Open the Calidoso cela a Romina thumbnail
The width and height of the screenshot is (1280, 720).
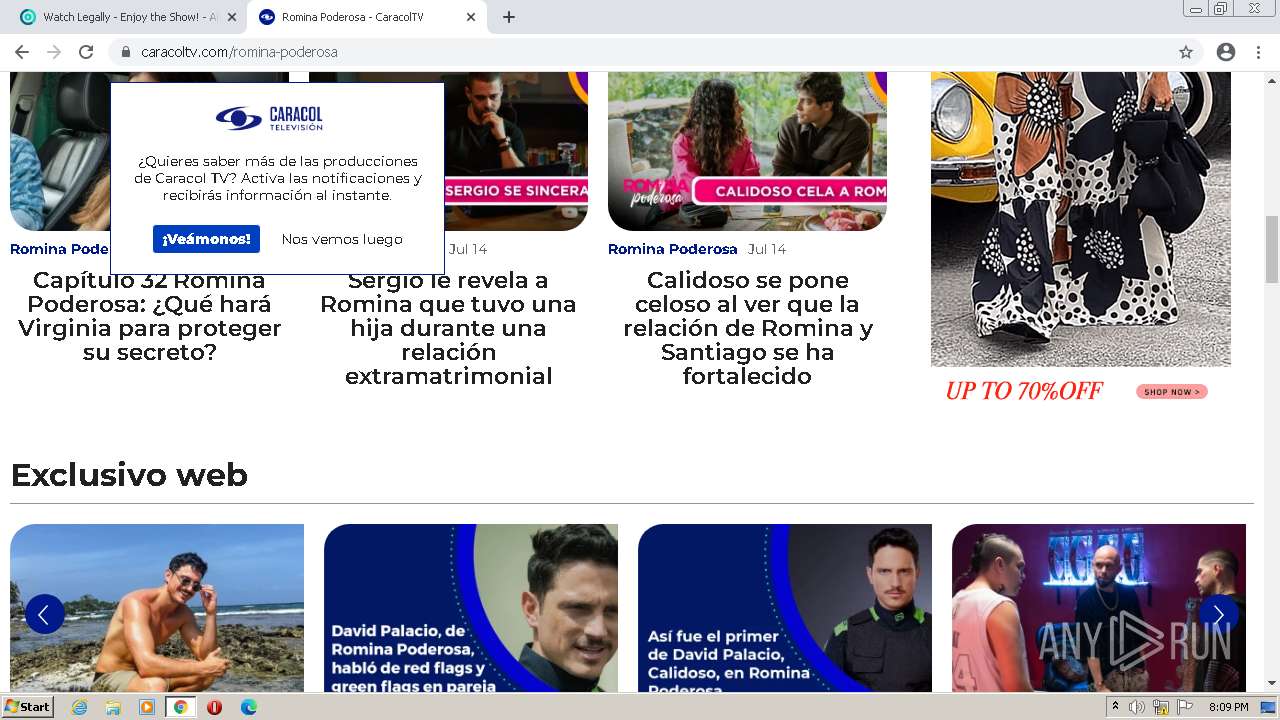[747, 151]
